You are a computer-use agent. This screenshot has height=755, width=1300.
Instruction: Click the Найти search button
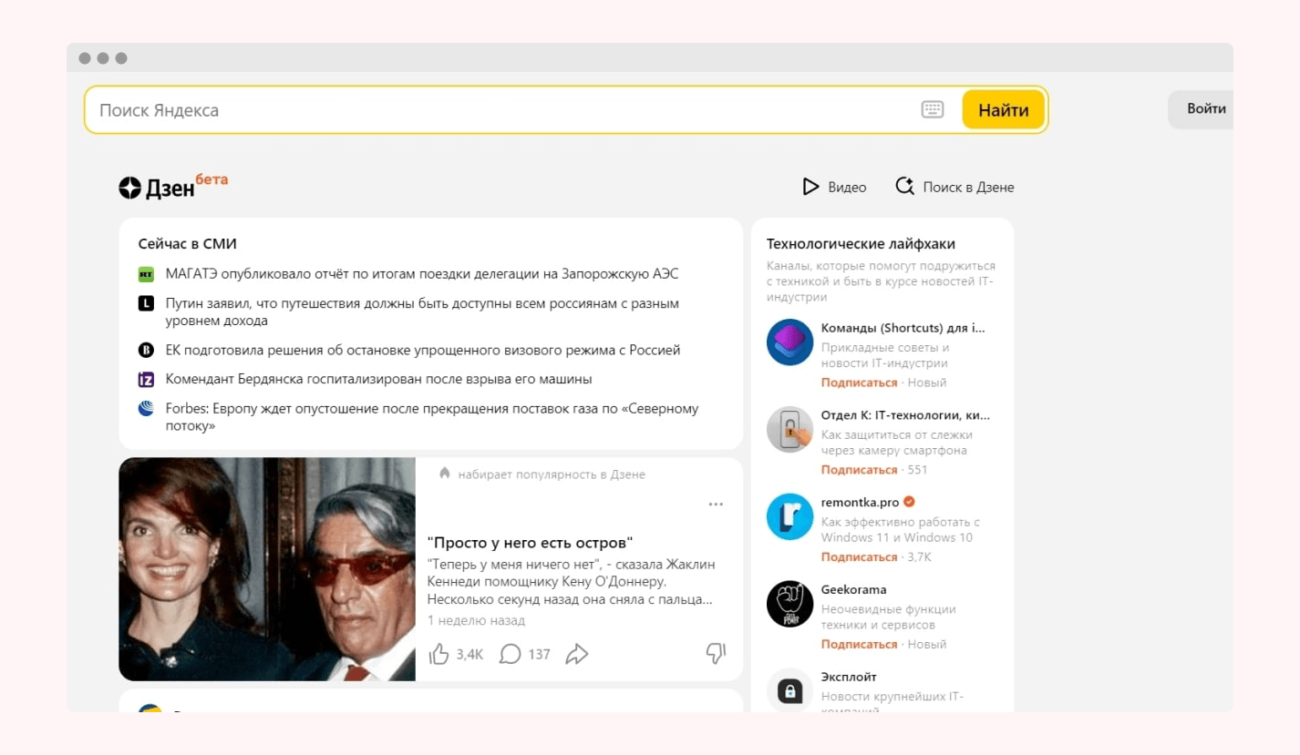1003,110
